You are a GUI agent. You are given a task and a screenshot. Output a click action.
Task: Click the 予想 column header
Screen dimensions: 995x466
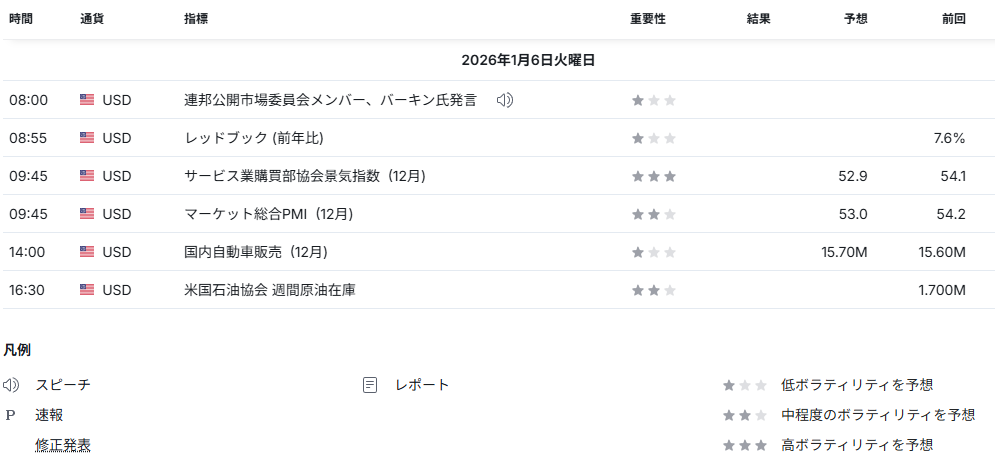(x=855, y=19)
